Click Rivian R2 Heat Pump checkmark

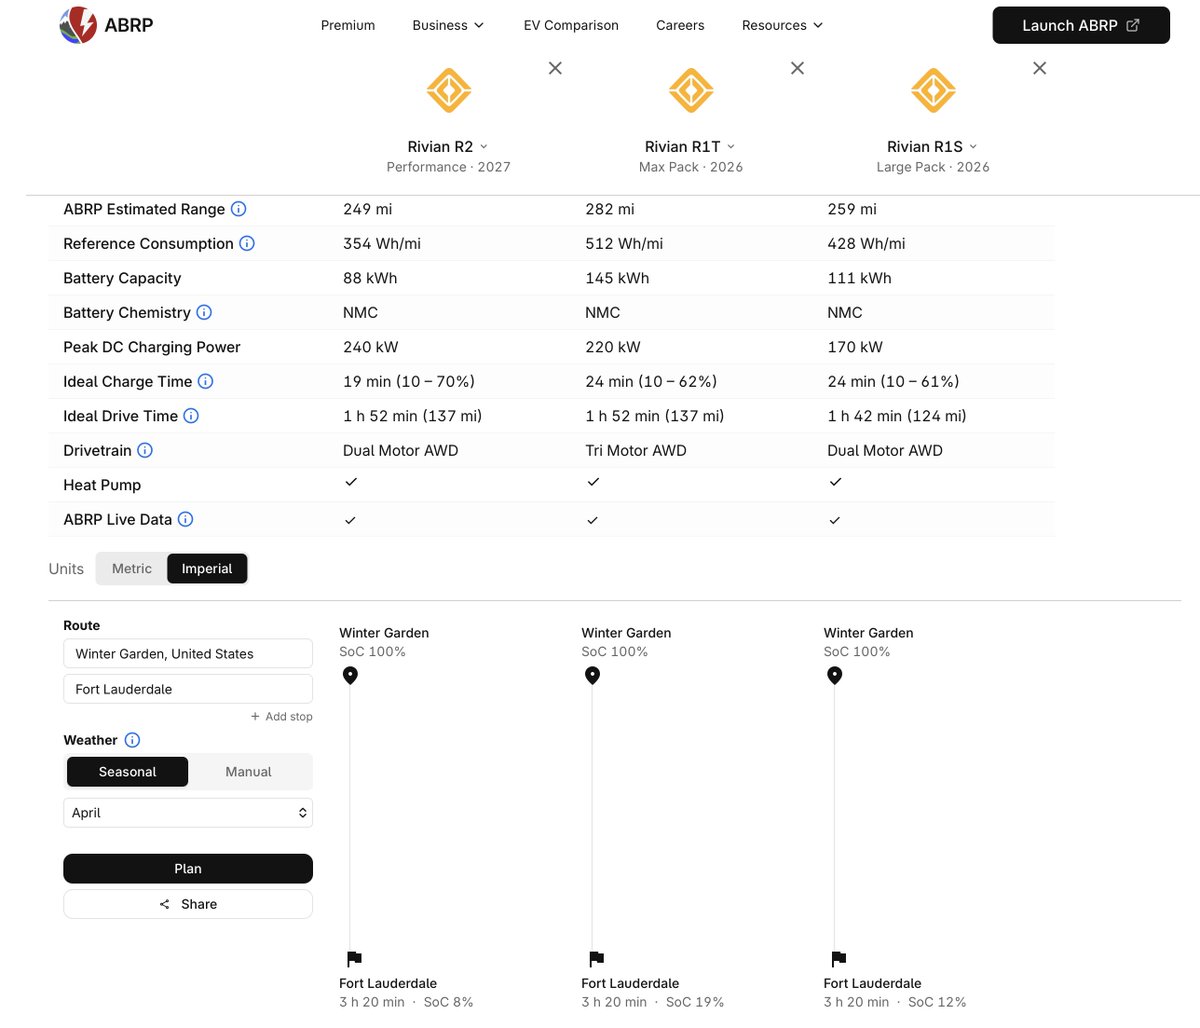pos(351,482)
